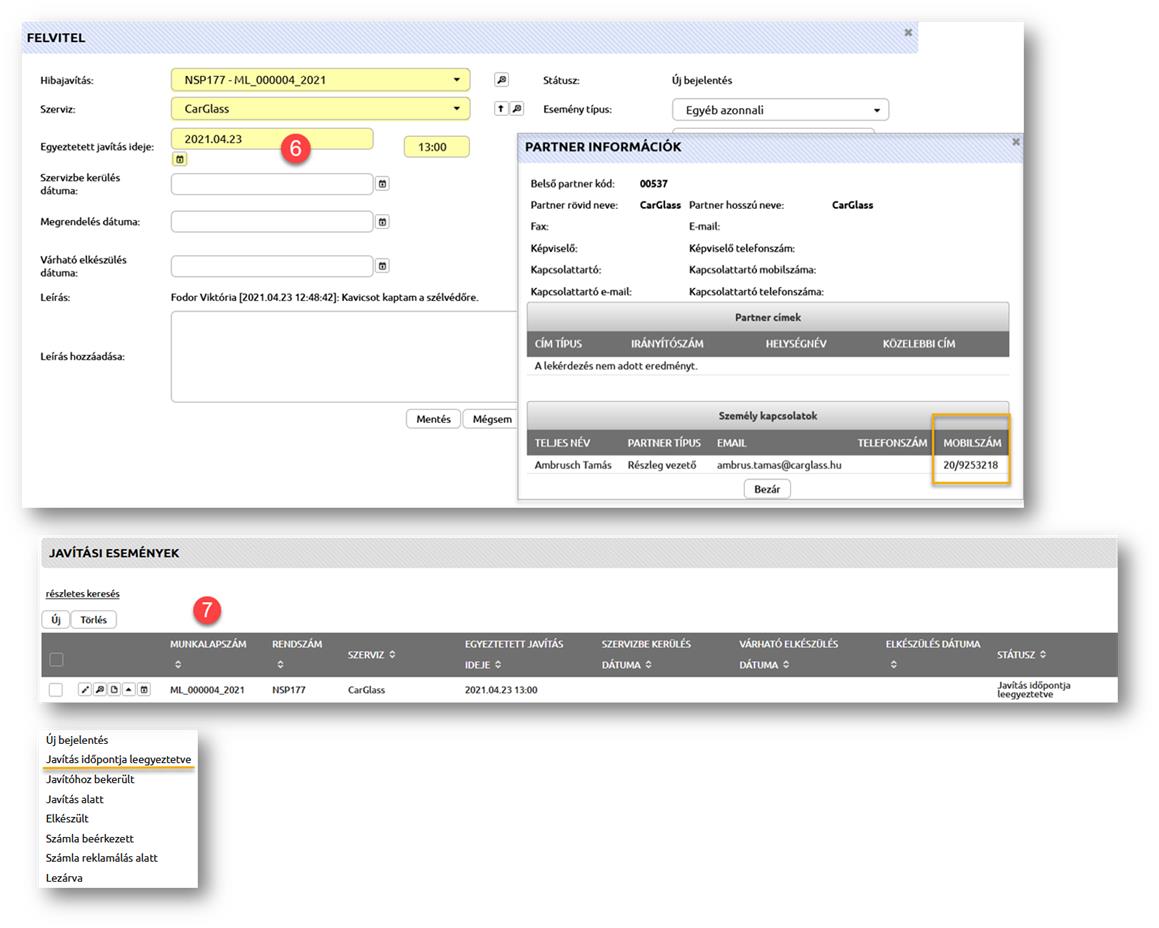
Task: Tick the checkbox for the ML_000004_2021 row
Action: tap(55, 690)
